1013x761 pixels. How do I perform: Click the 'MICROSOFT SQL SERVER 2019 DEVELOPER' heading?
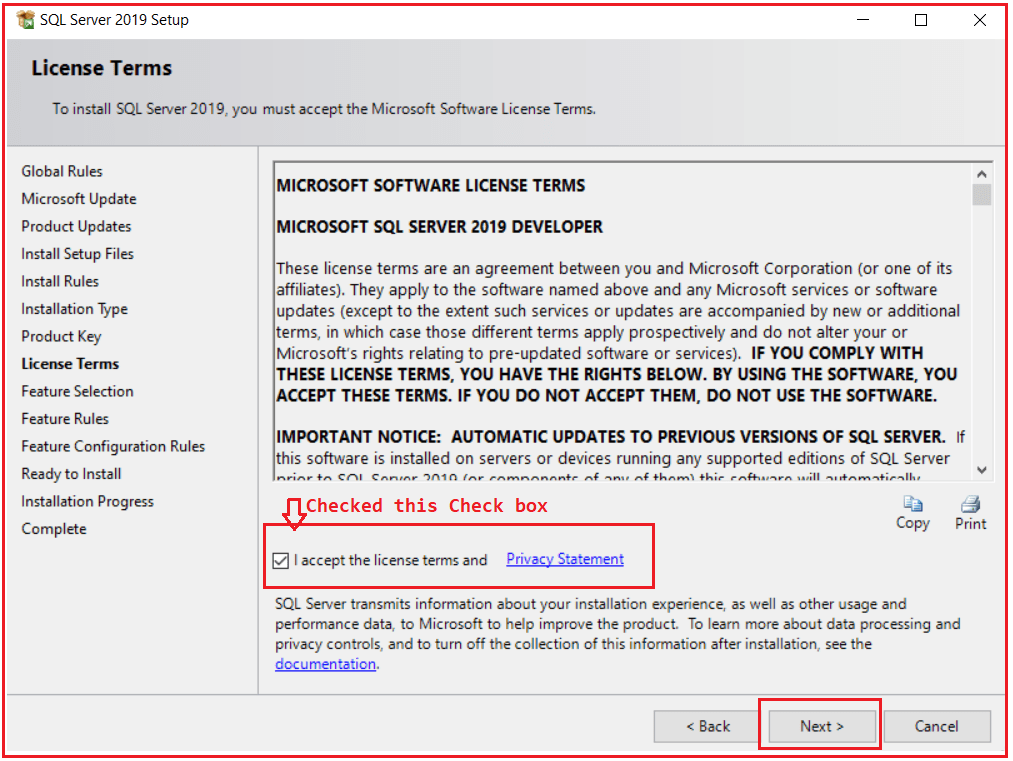click(x=439, y=227)
